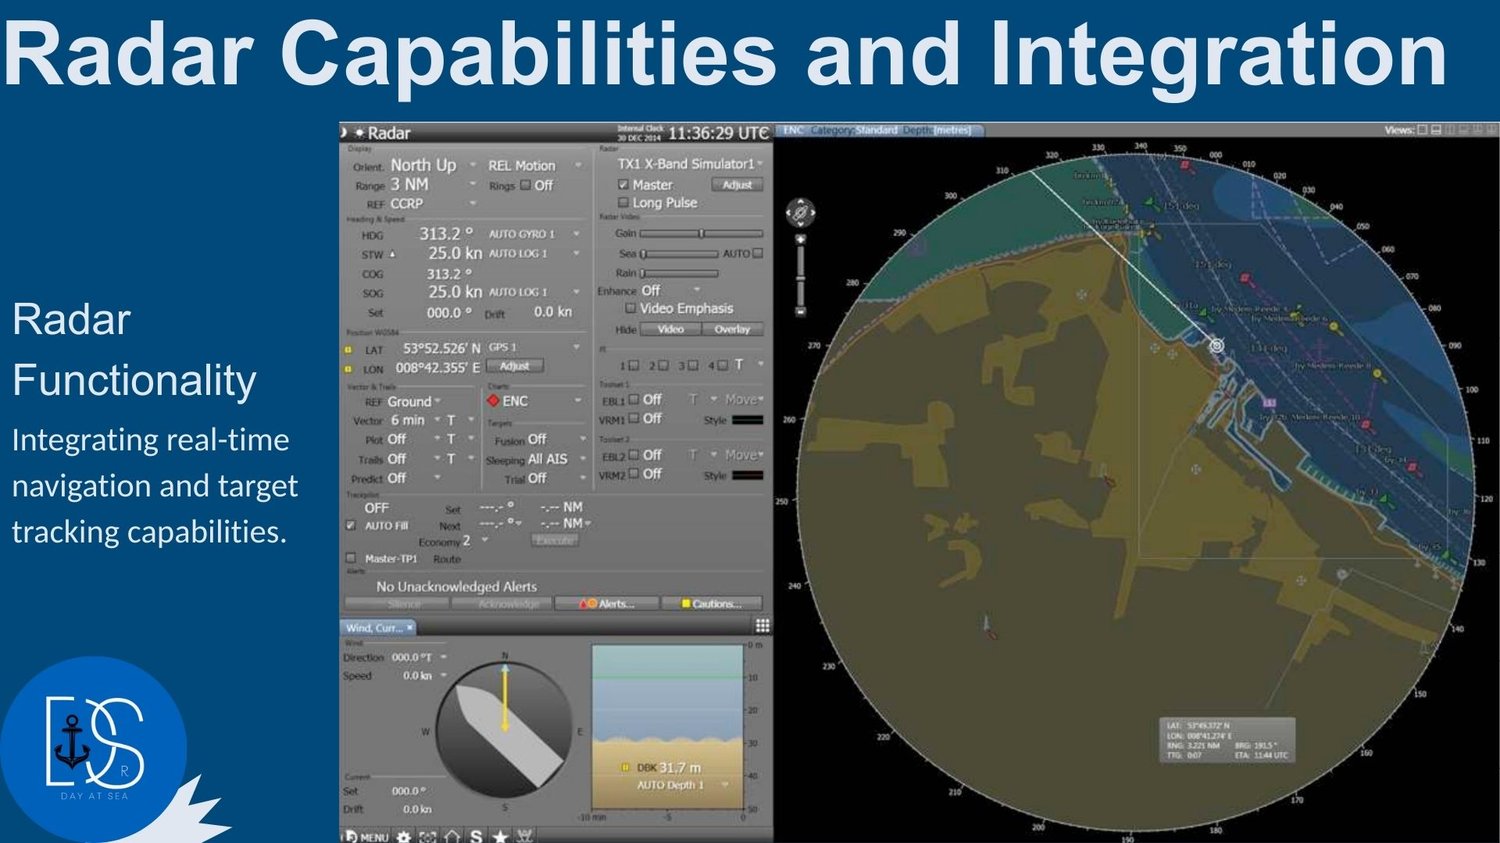Click the yellow LAT status indicator
Image resolution: width=1500 pixels, height=843 pixels.
tap(348, 350)
